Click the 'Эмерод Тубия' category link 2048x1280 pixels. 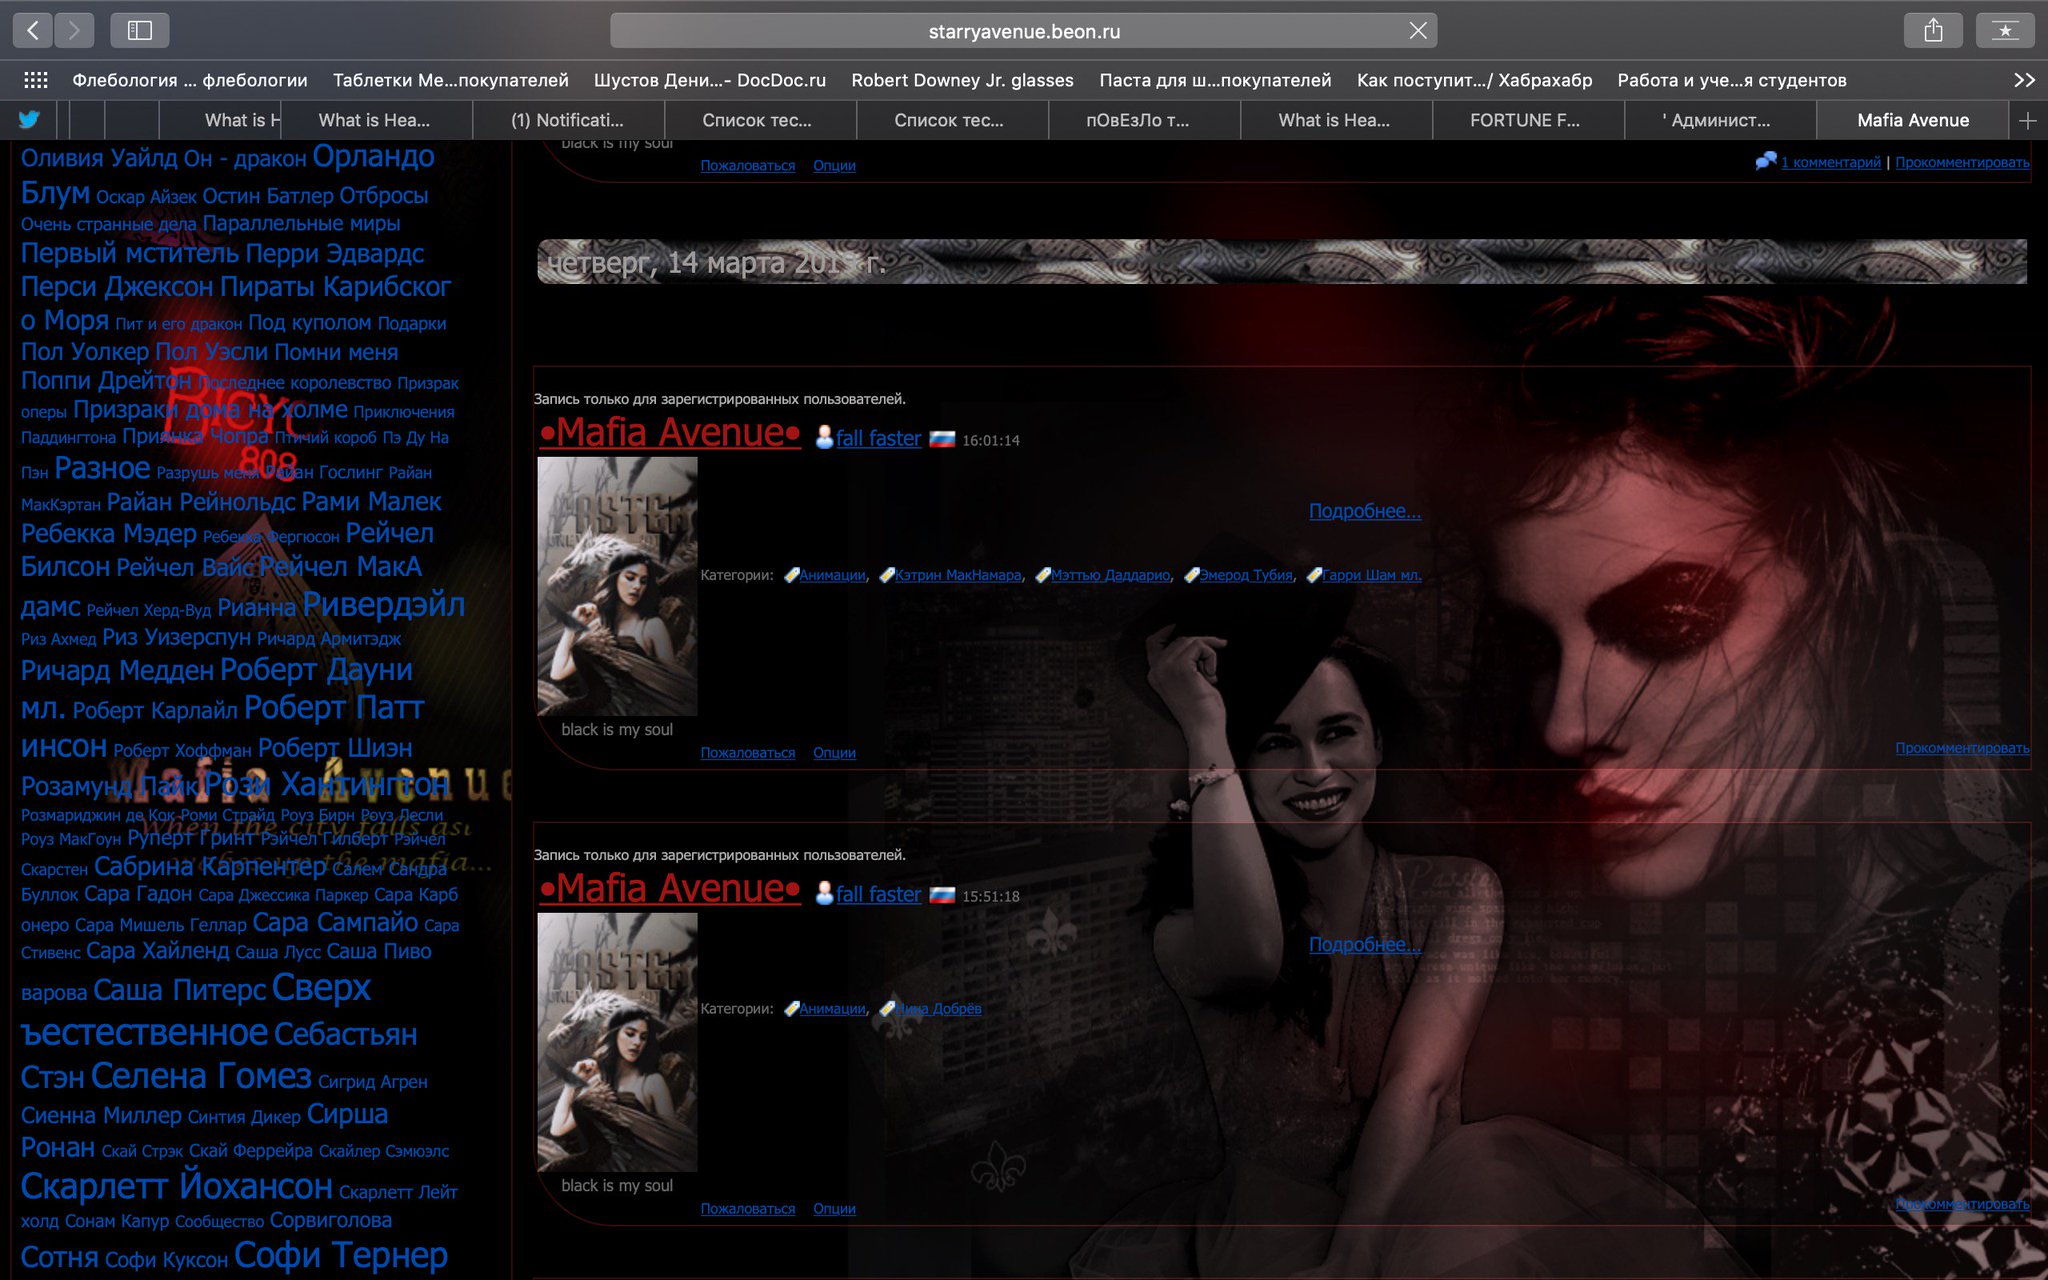pos(1246,575)
